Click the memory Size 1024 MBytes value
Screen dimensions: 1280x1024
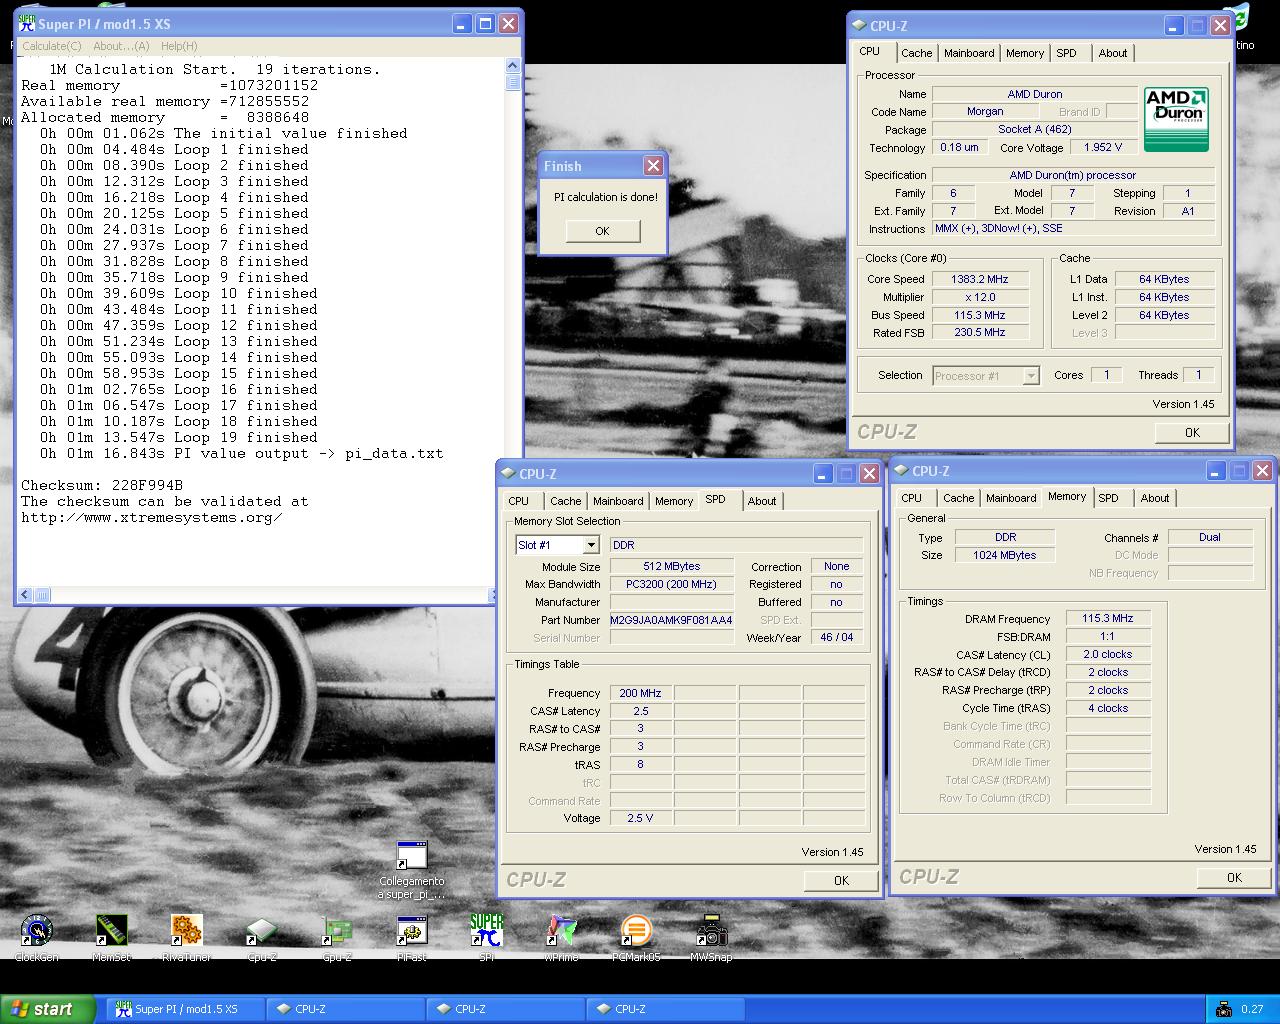point(1004,555)
